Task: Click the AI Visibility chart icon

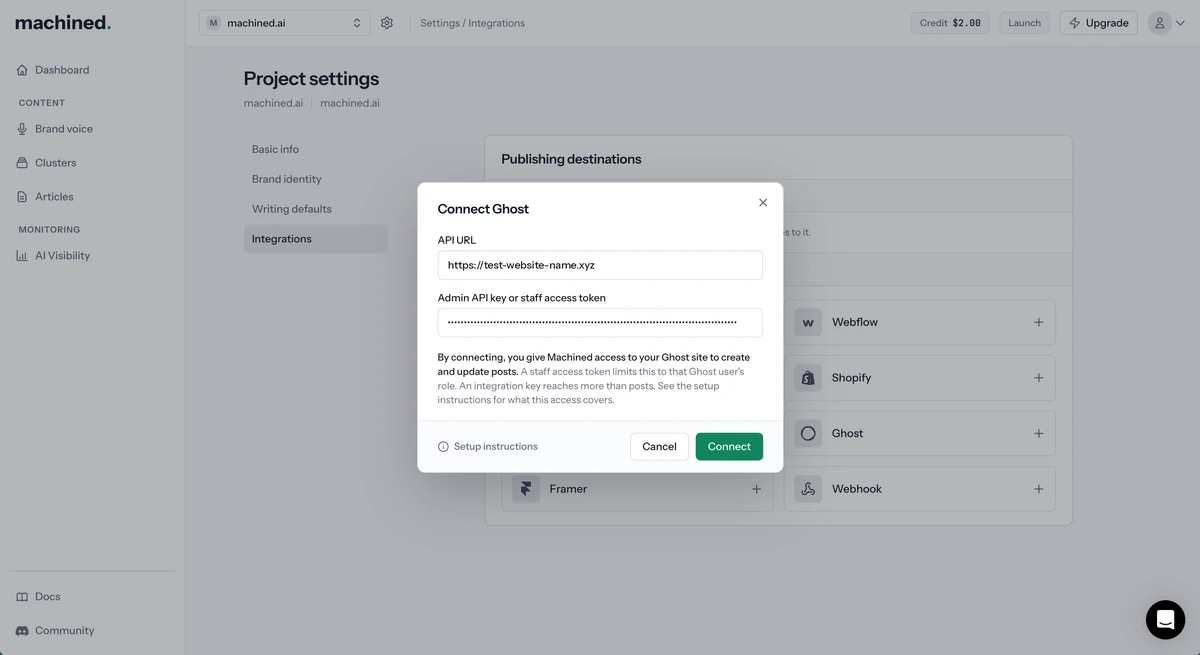Action: click(22, 256)
